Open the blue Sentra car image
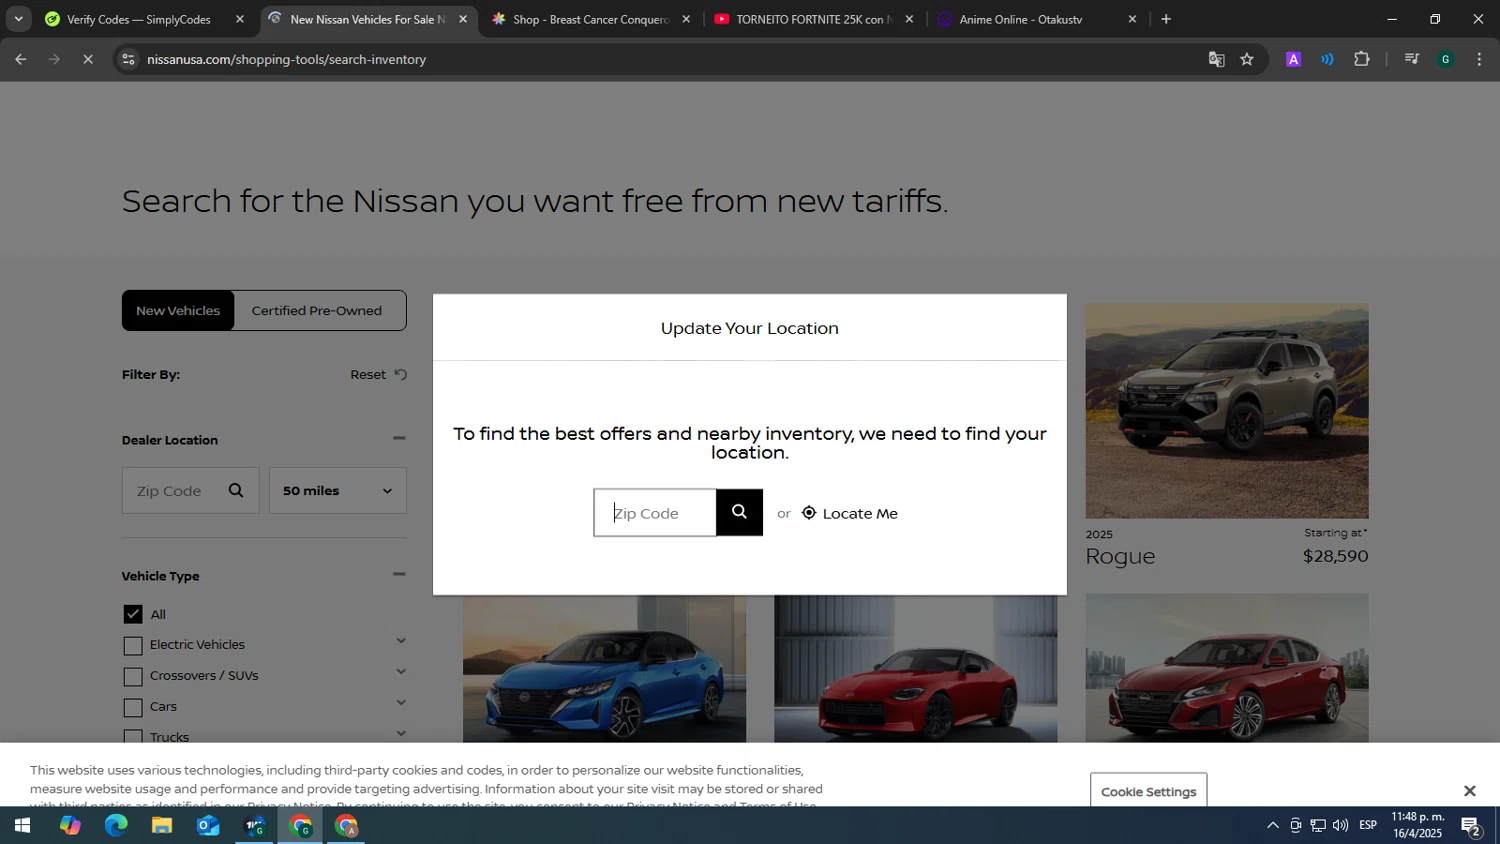Image resolution: width=1500 pixels, height=844 pixels. 604,669
